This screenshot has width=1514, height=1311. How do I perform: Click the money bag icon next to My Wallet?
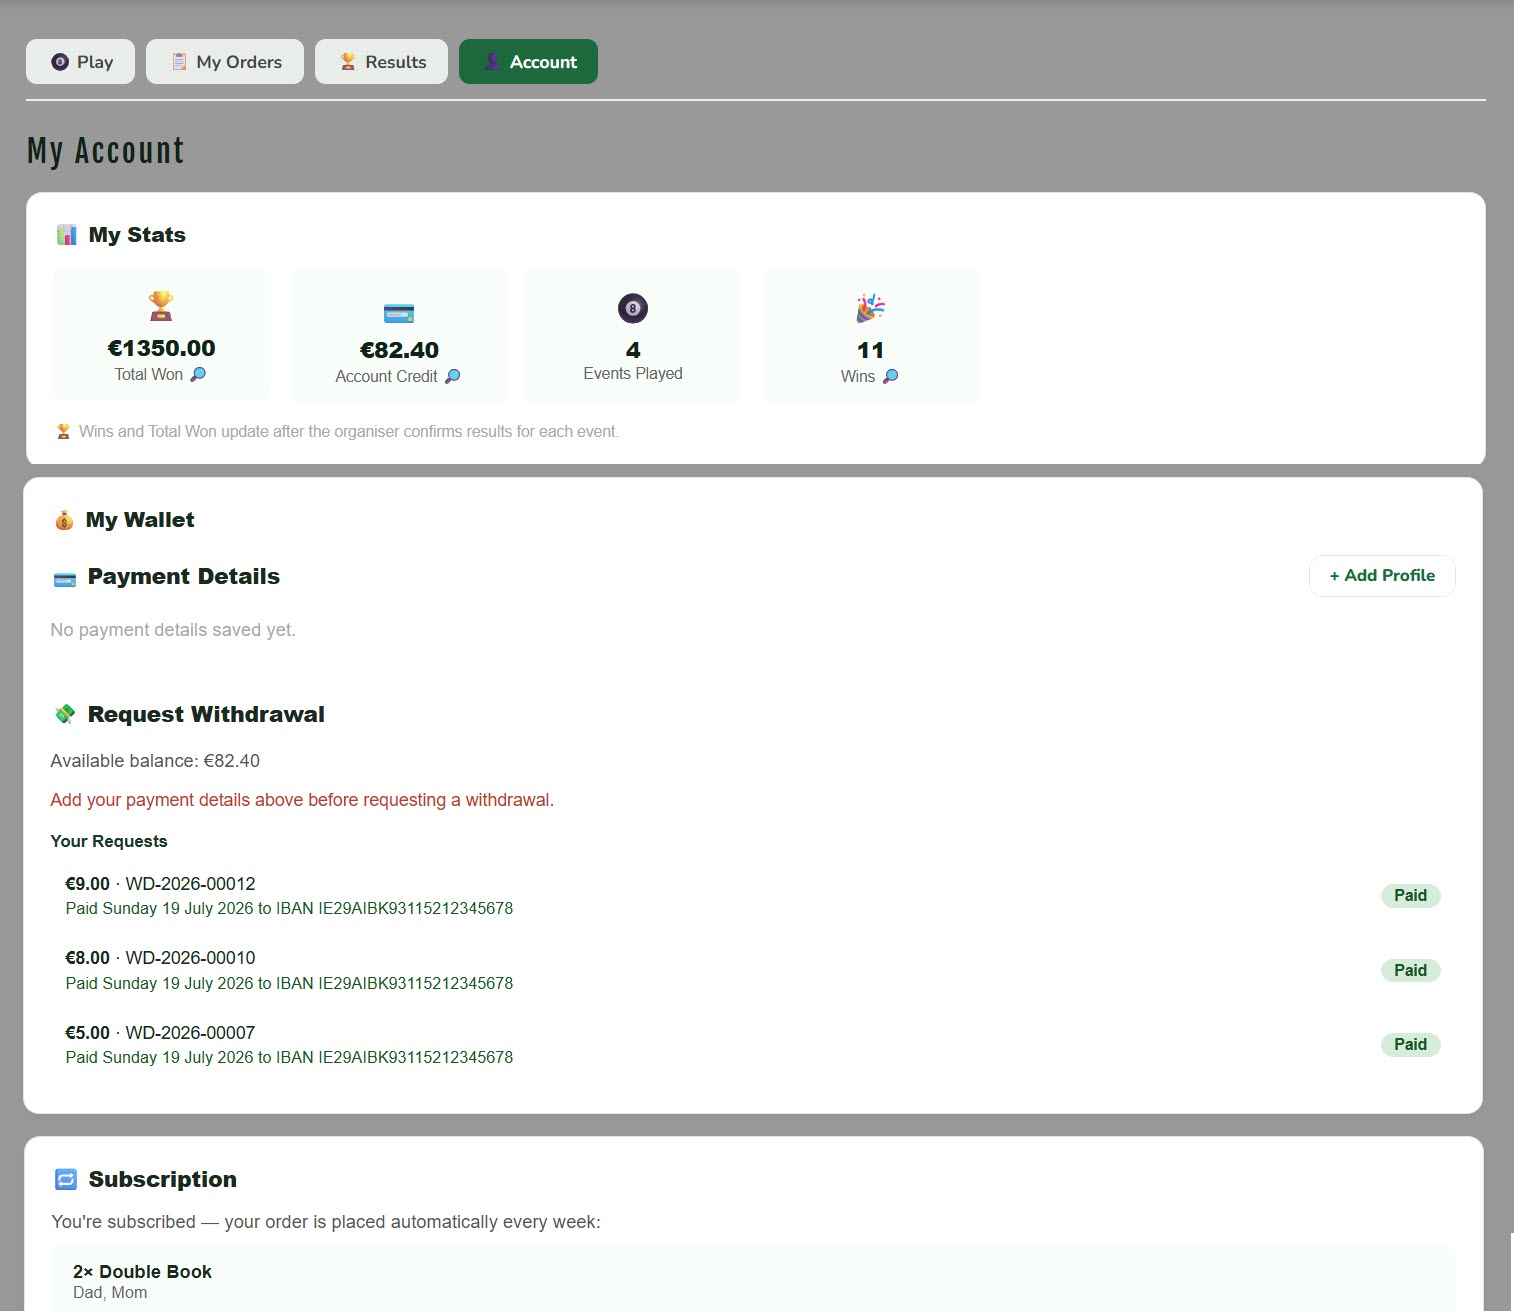pos(64,520)
